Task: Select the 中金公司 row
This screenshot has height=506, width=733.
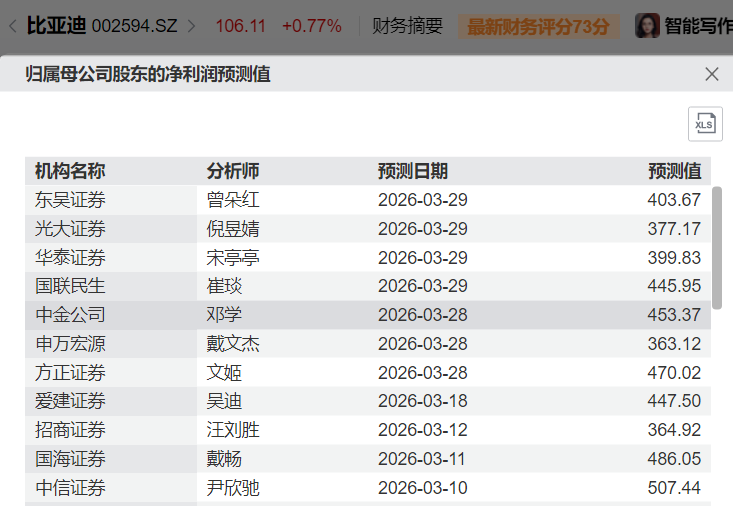Action: (368, 315)
